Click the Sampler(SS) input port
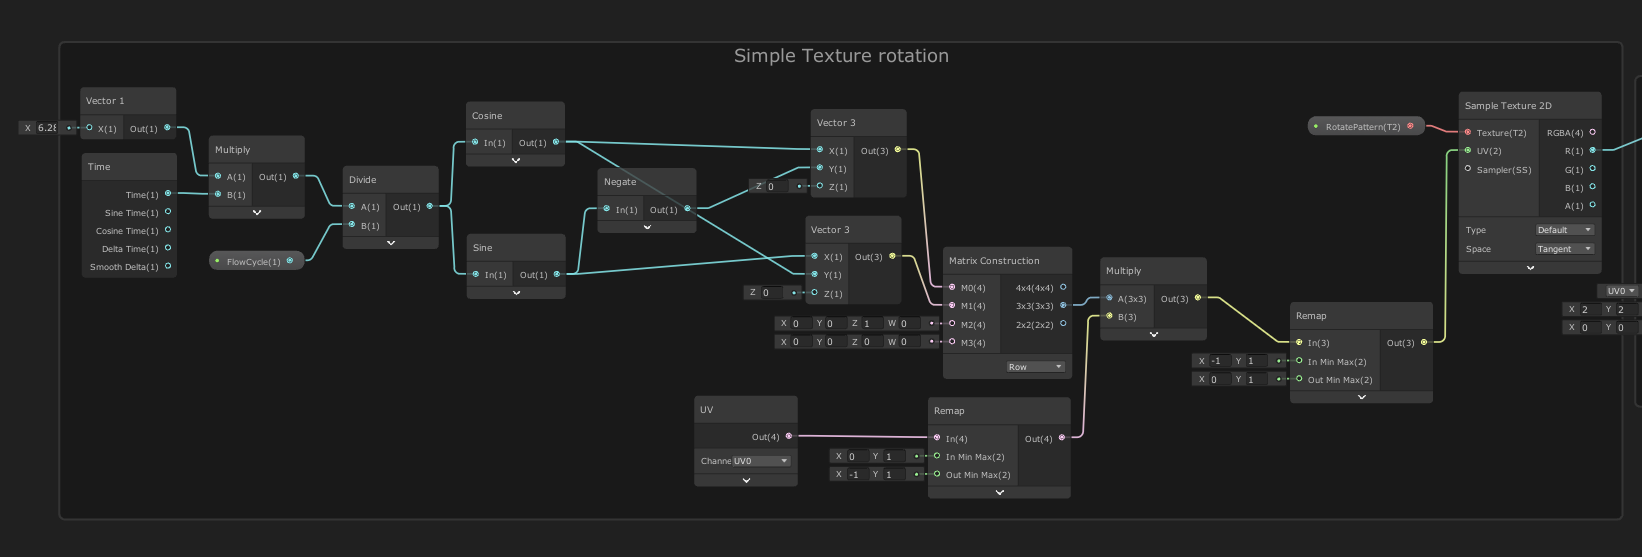1642x557 pixels. pos(1468,169)
